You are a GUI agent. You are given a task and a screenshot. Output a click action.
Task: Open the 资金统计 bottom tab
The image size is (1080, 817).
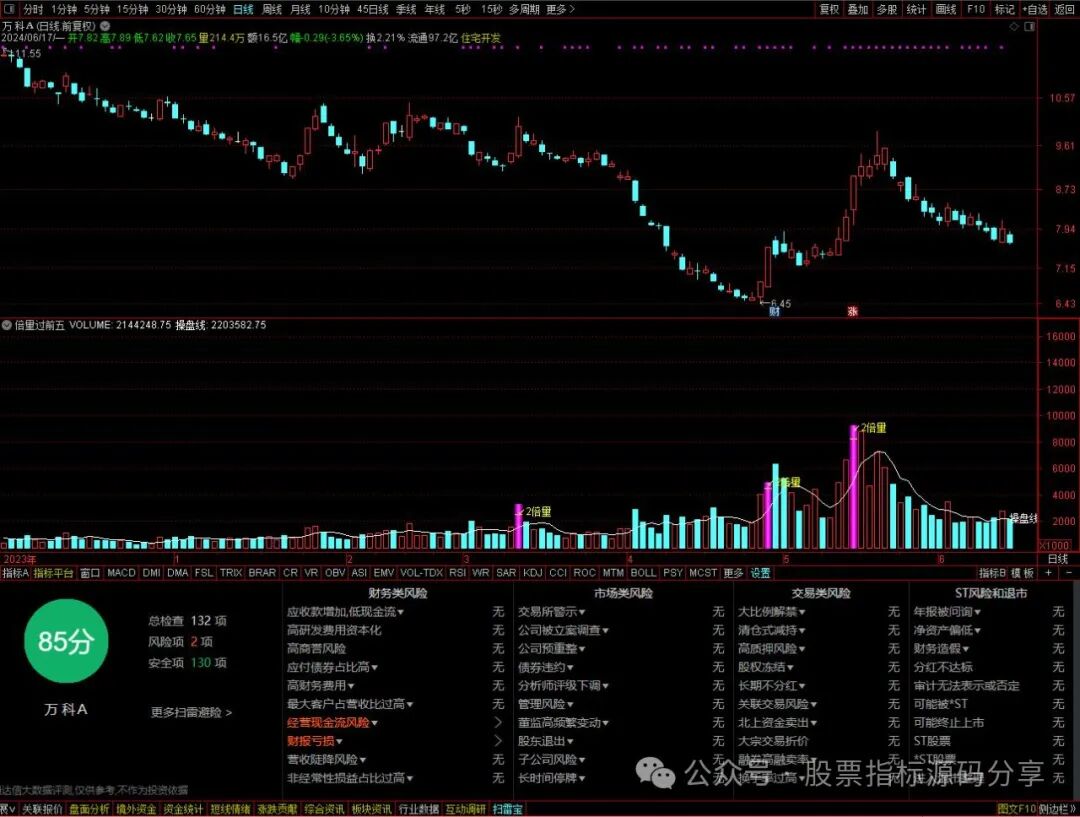coord(183,809)
